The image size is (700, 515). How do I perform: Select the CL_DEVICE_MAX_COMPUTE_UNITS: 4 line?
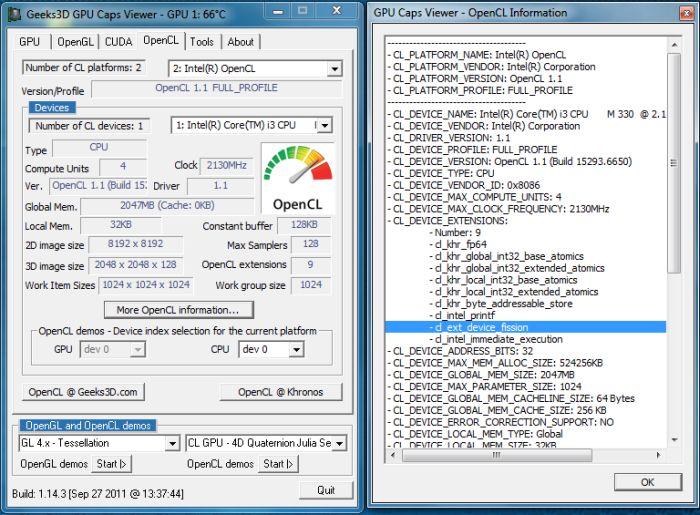474,197
